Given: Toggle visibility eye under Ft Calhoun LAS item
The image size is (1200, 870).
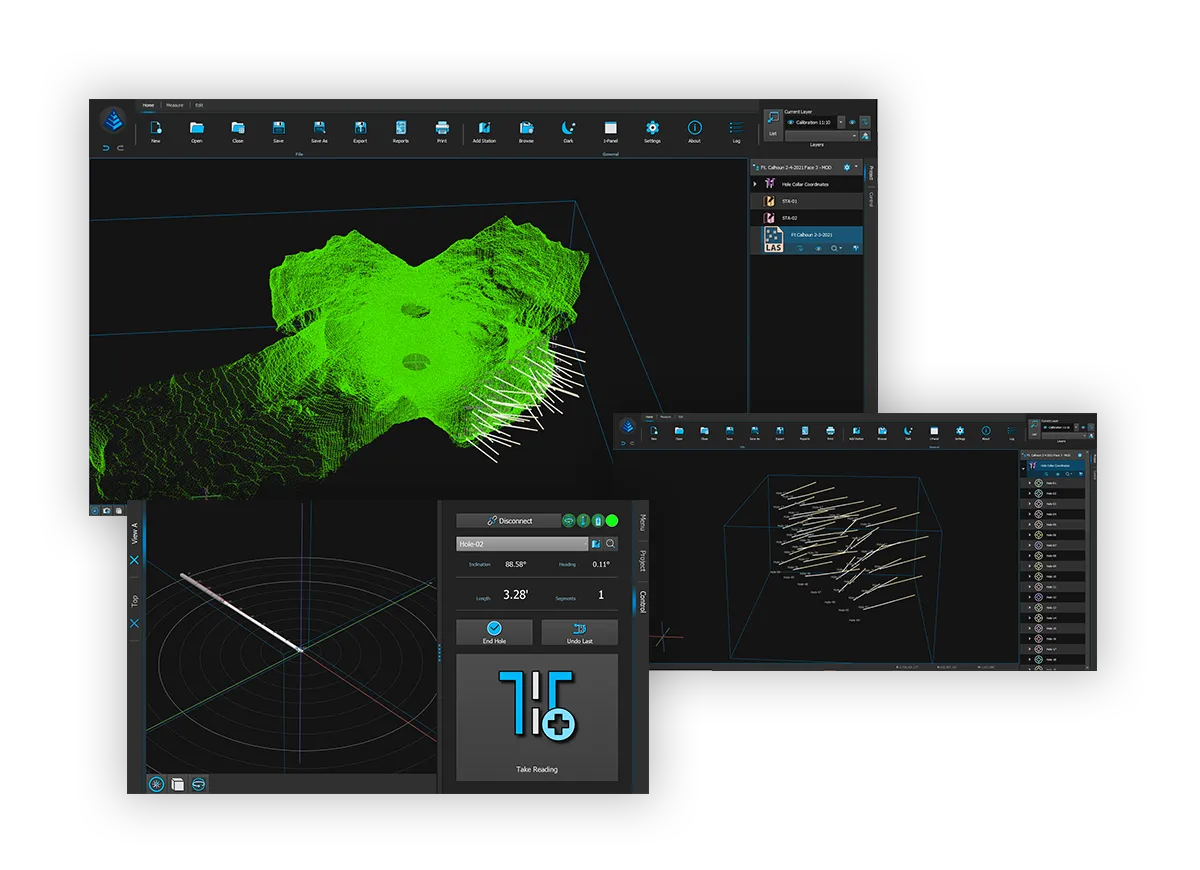Looking at the screenshot, I should [818, 248].
